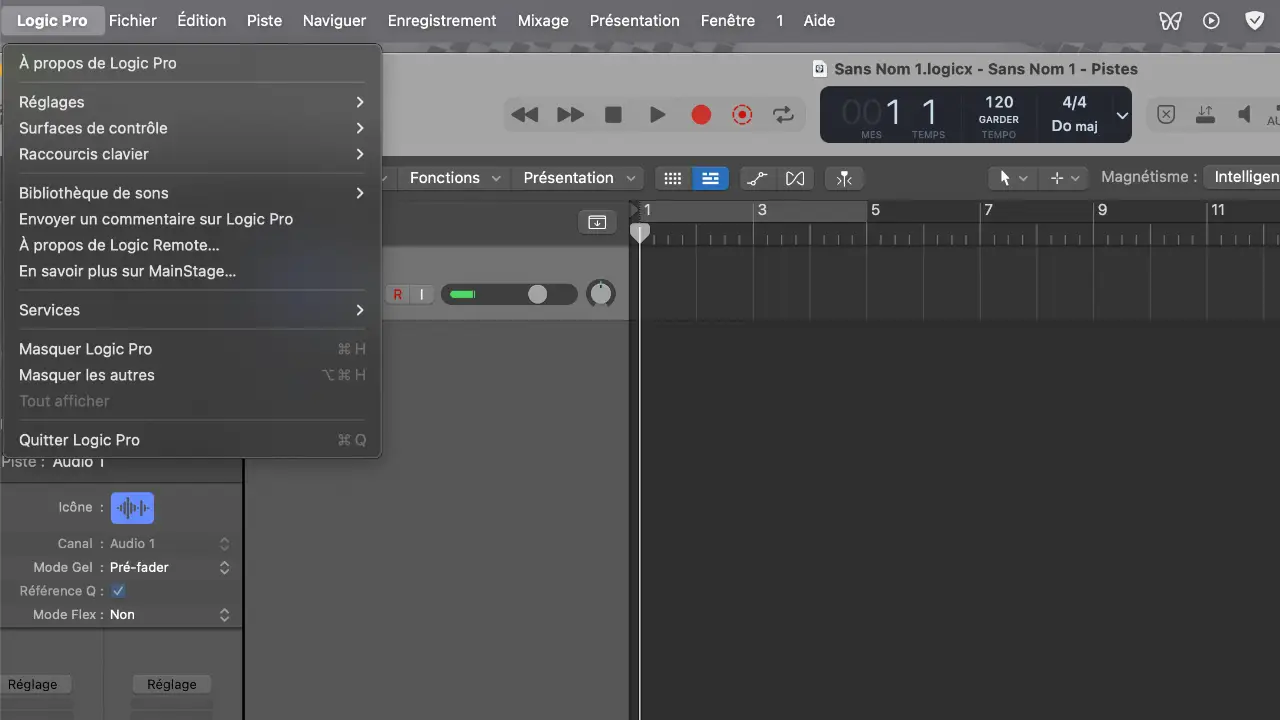Image resolution: width=1280 pixels, height=720 pixels.
Task: Expand Raccourcis clavier submenu
Action: (192, 154)
